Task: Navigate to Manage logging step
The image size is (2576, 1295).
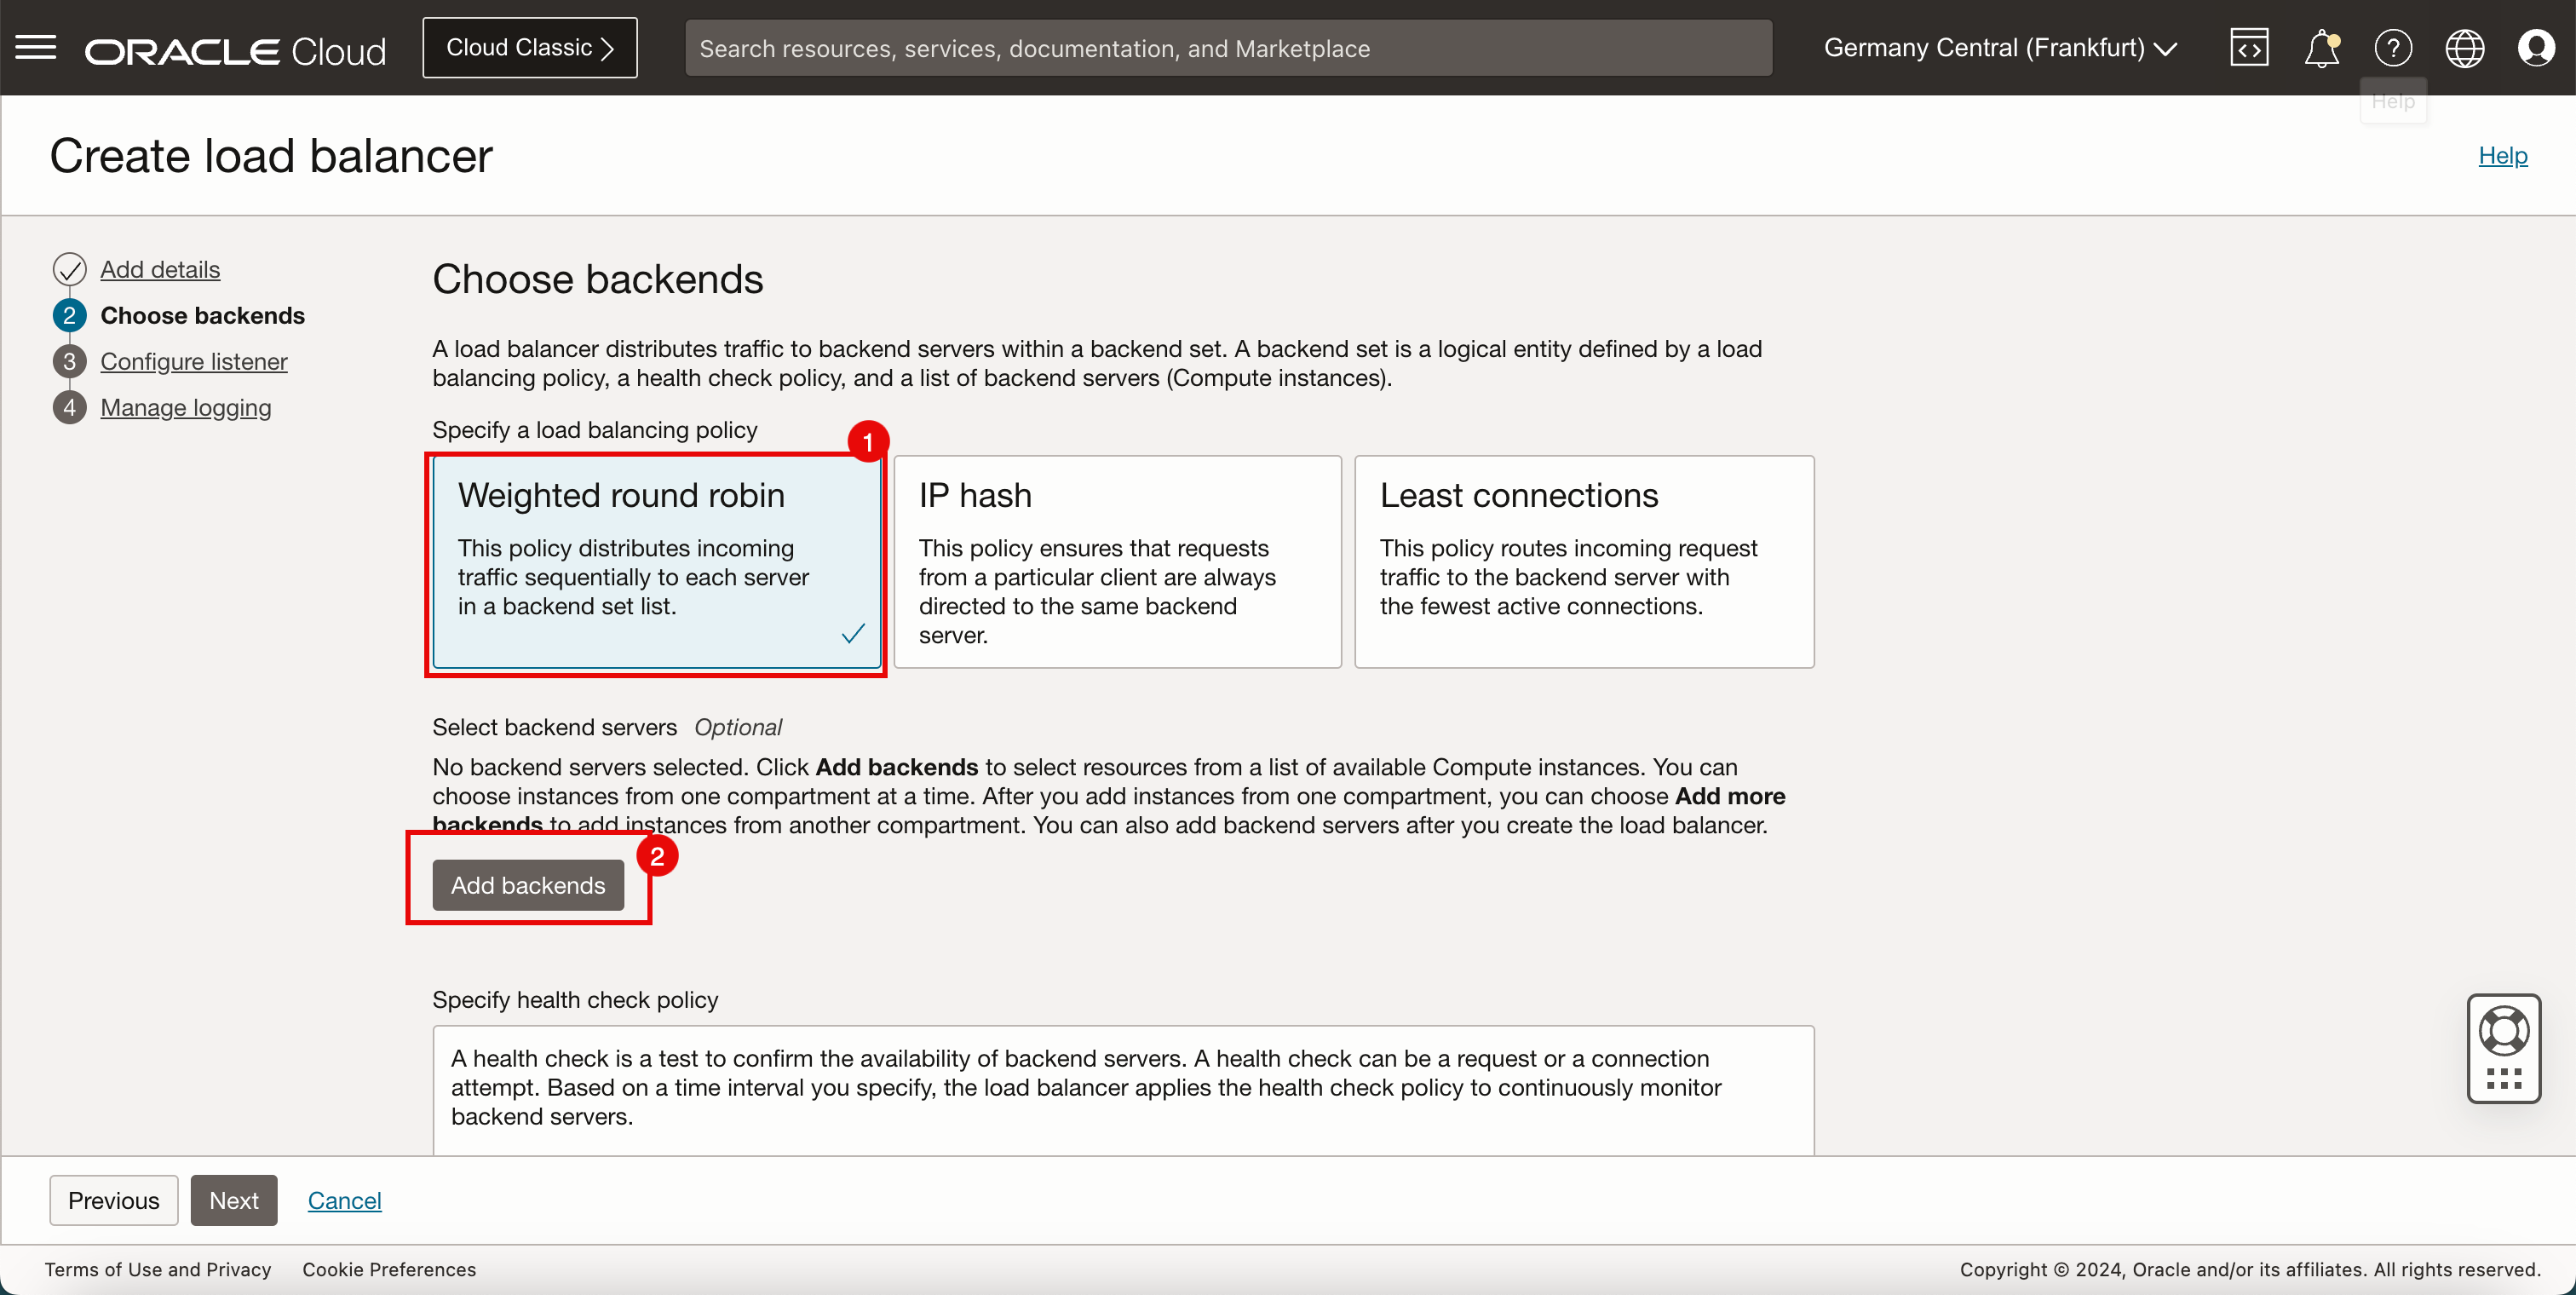Action: tap(185, 406)
